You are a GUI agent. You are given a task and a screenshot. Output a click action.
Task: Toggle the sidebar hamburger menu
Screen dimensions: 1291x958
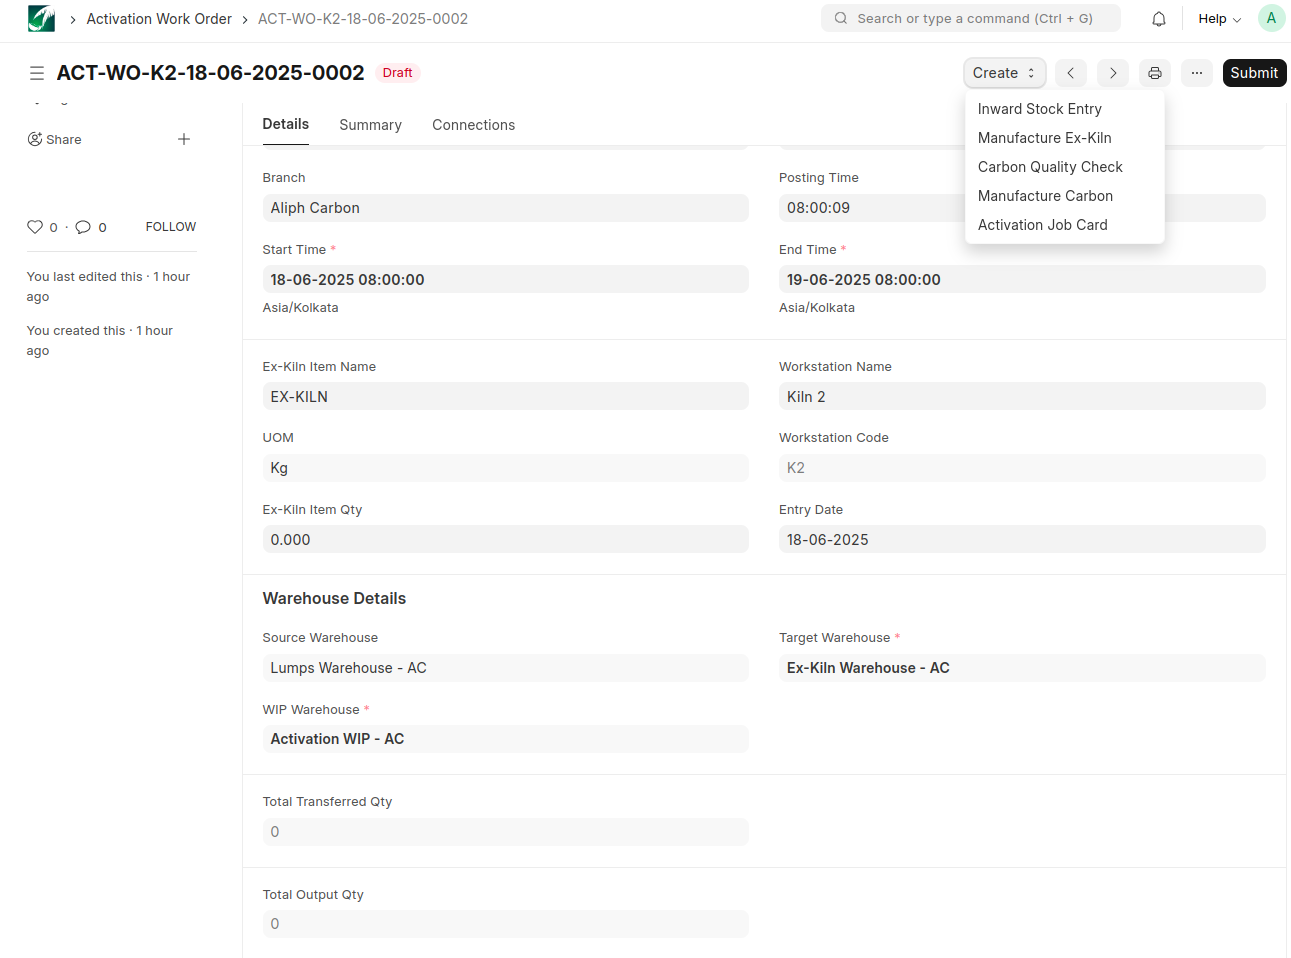tap(37, 73)
